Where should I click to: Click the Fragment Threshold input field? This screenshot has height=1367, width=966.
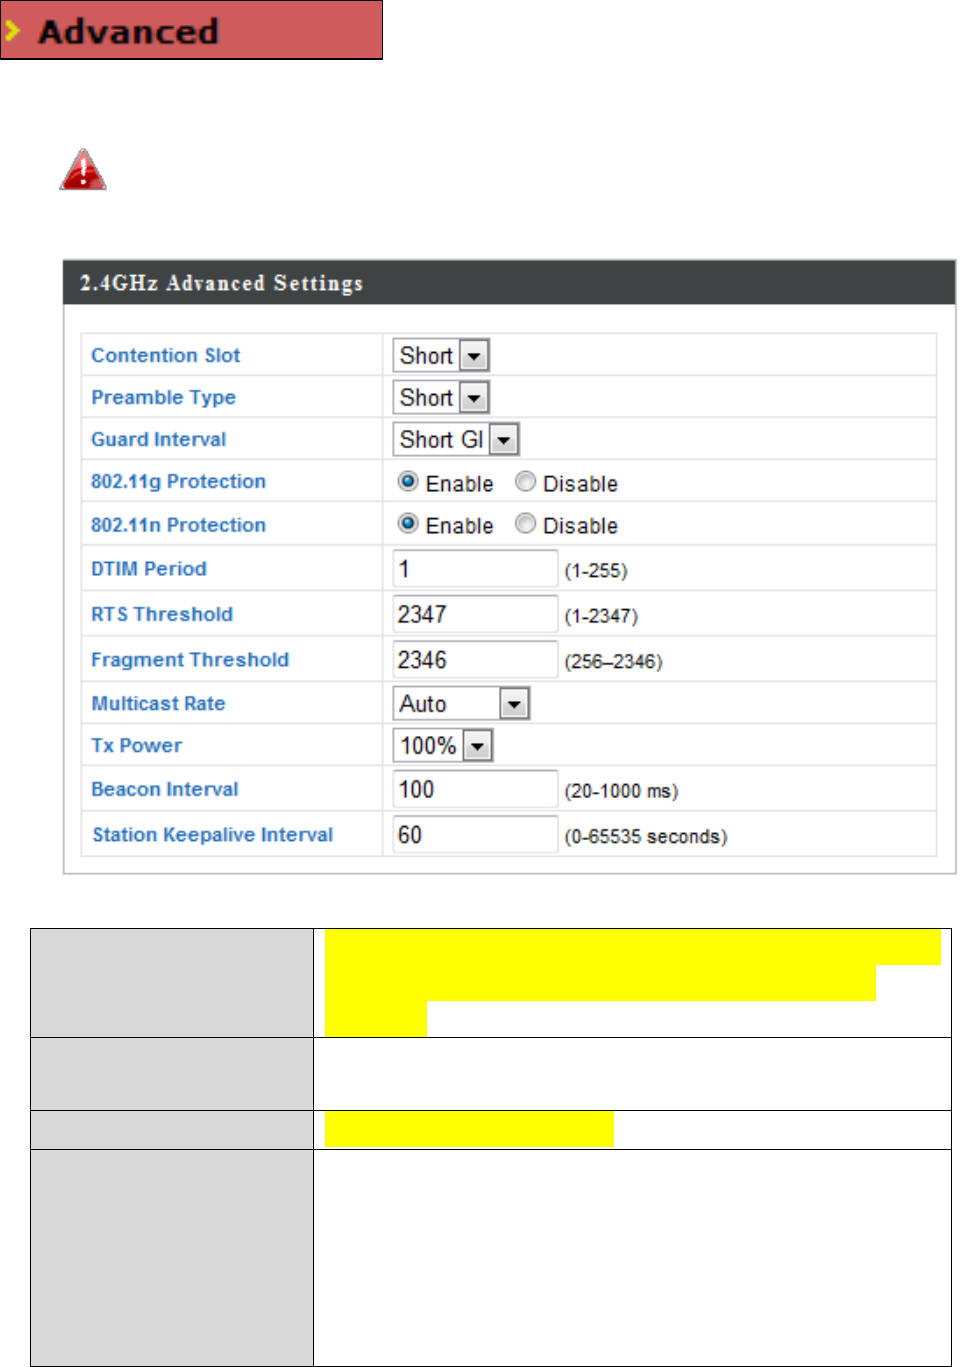(x=475, y=660)
